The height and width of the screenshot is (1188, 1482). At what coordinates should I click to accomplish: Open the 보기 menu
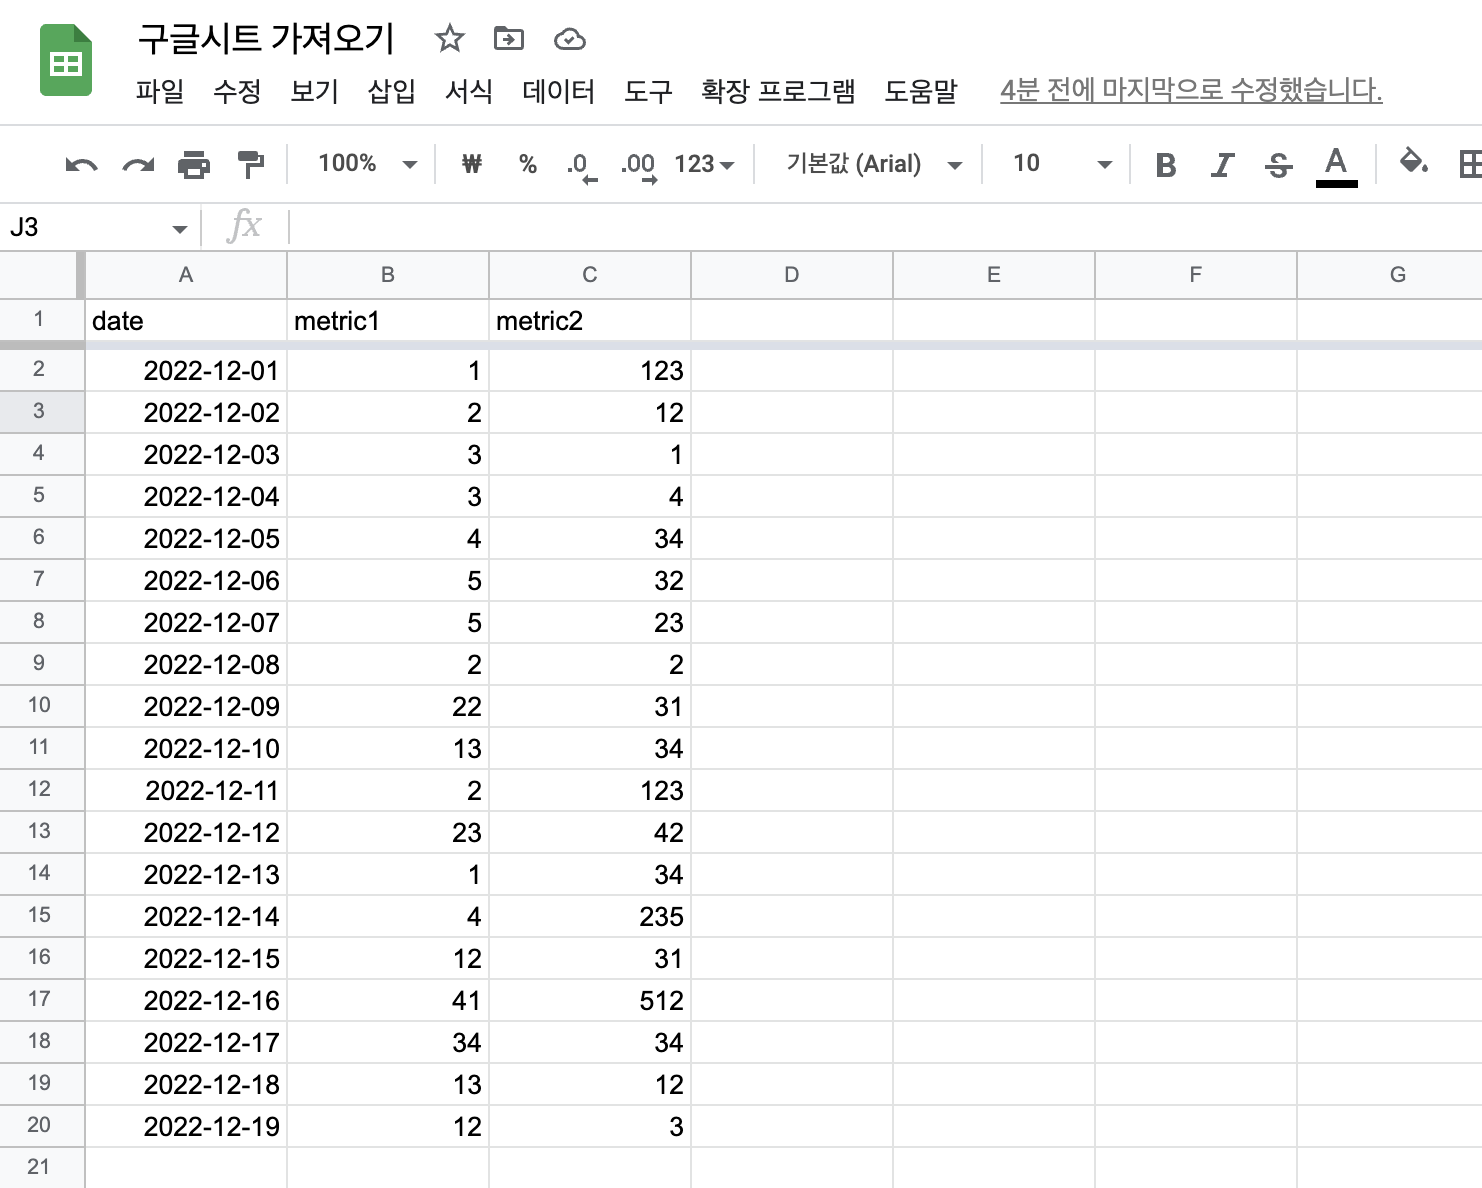pyautogui.click(x=314, y=92)
